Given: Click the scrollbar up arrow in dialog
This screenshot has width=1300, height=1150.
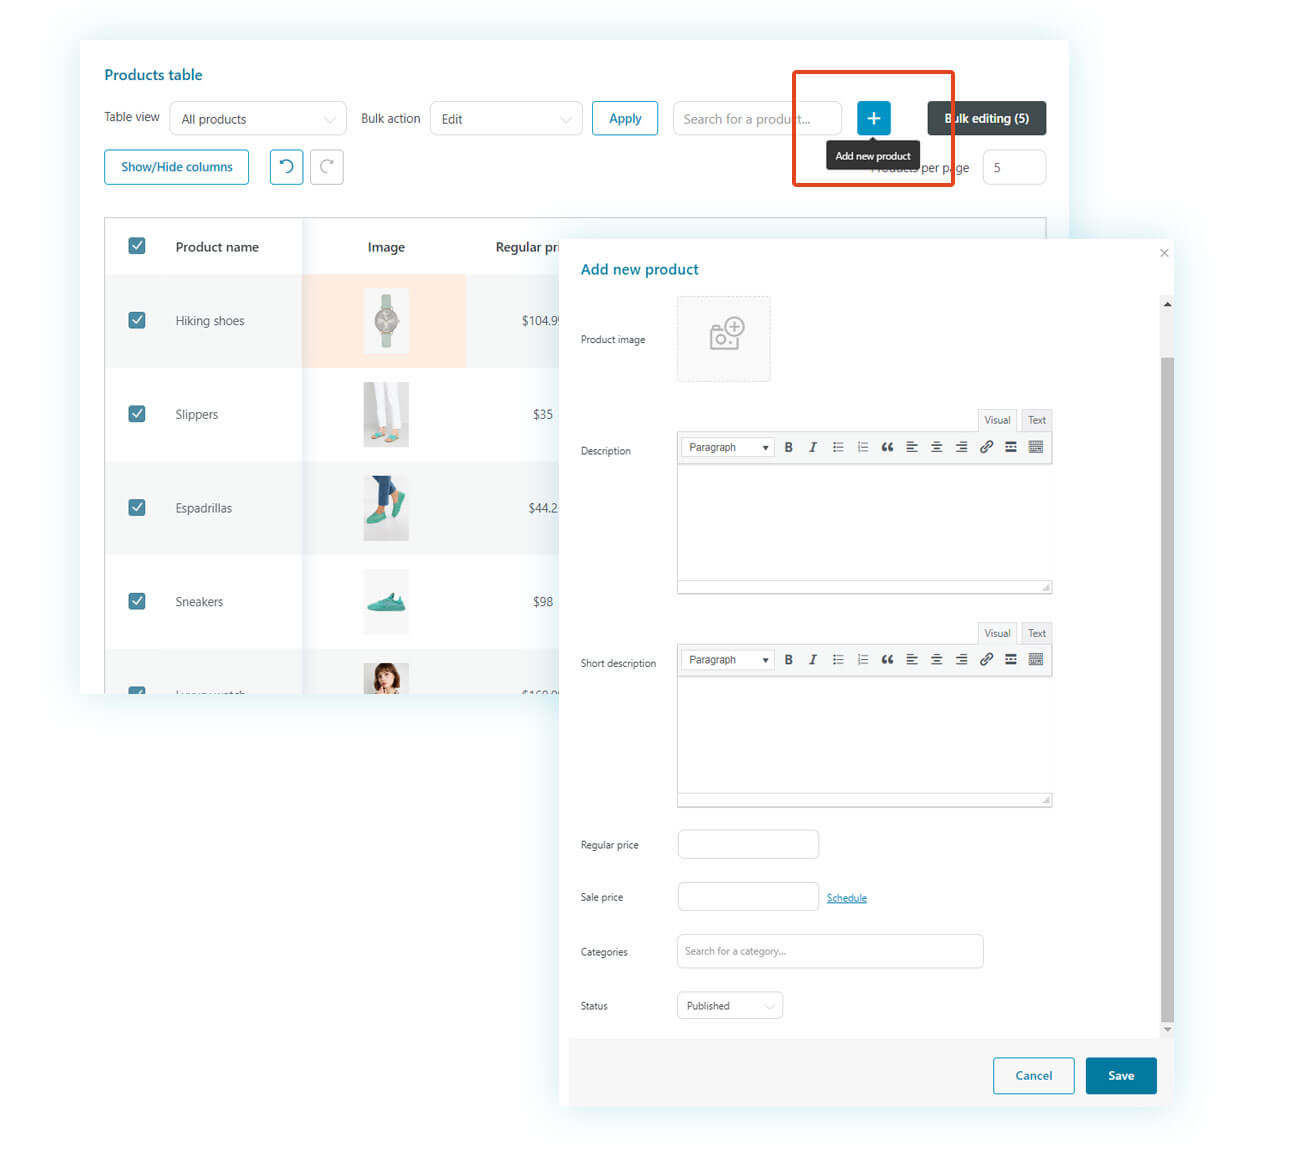Looking at the screenshot, I should (1167, 304).
